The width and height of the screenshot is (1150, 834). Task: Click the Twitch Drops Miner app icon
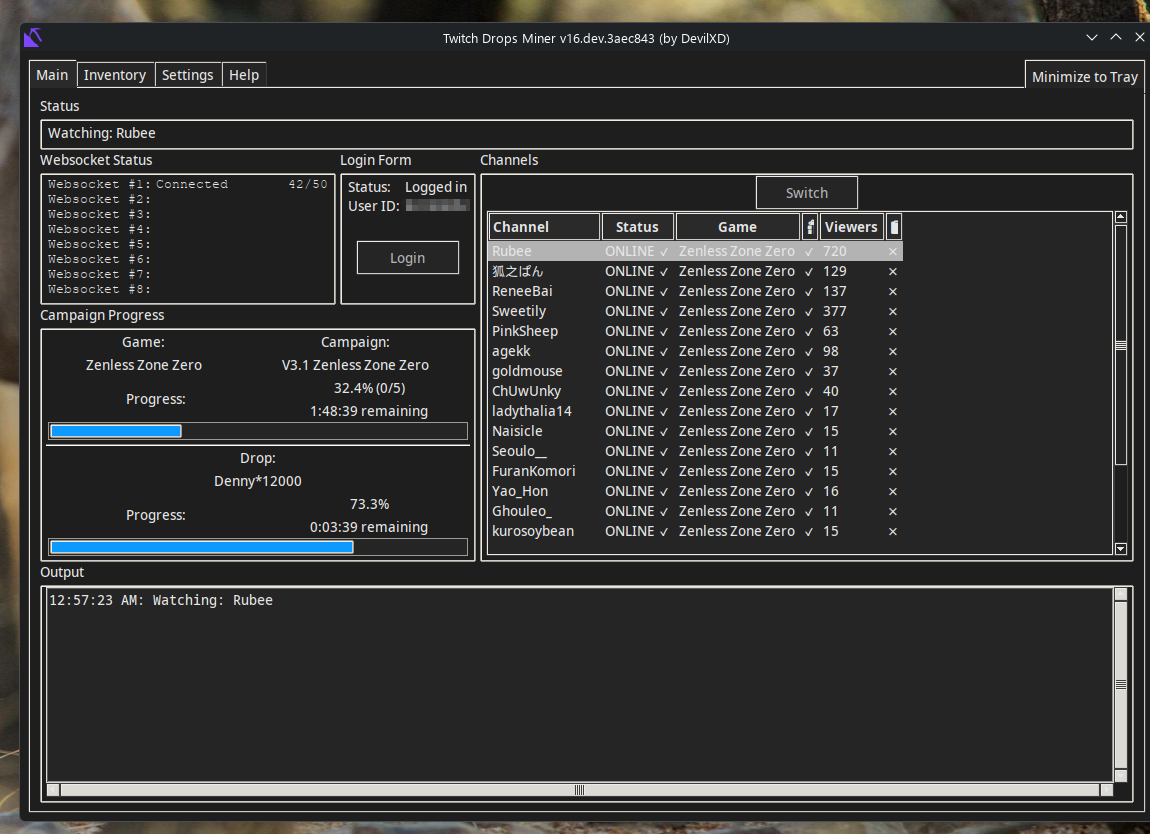point(33,37)
